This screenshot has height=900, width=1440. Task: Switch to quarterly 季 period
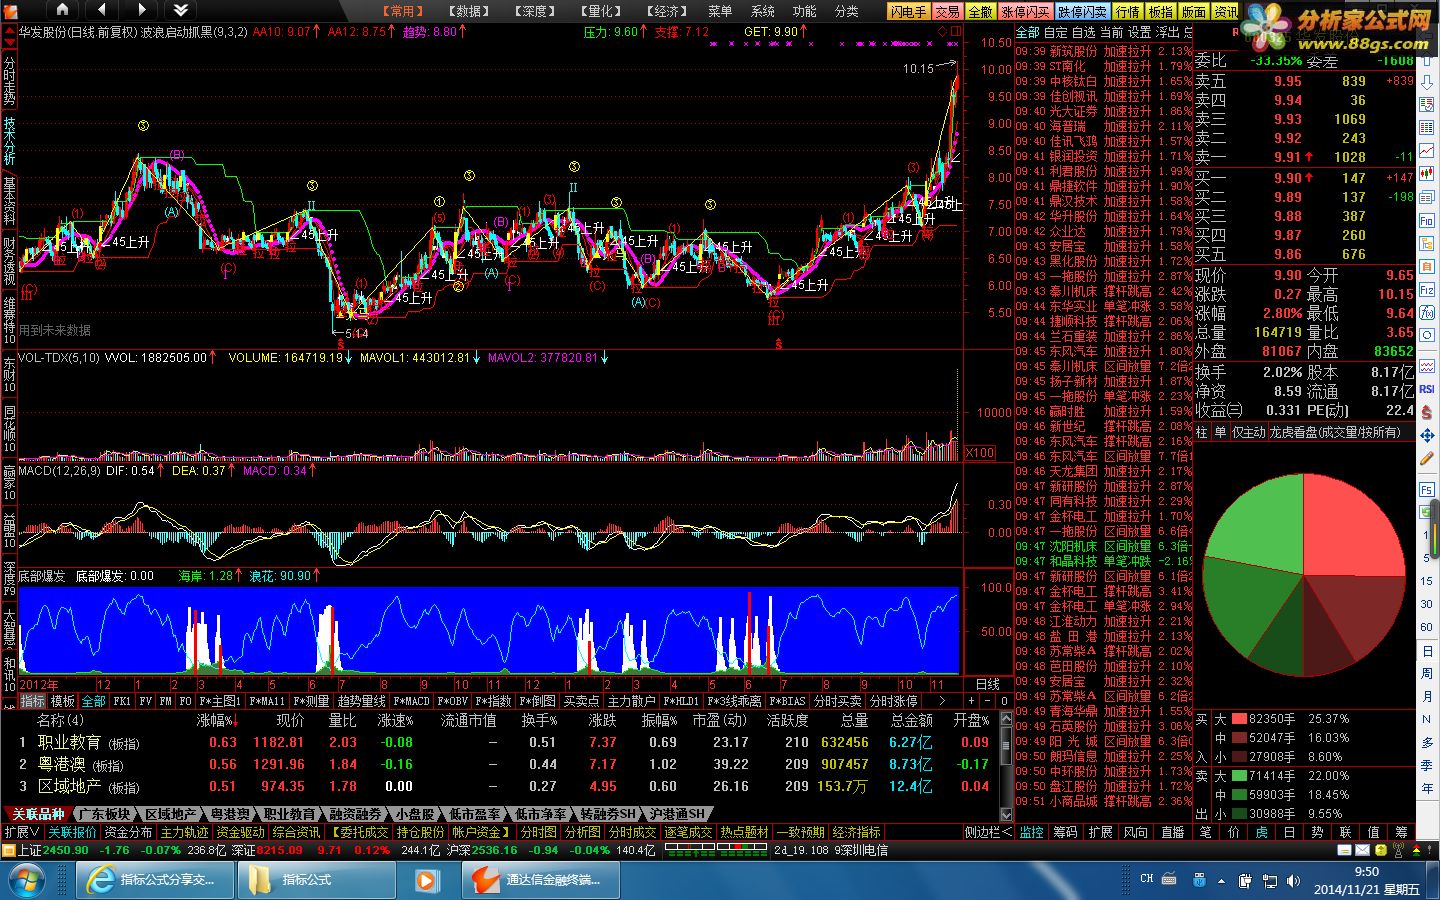pyautogui.click(x=1427, y=765)
